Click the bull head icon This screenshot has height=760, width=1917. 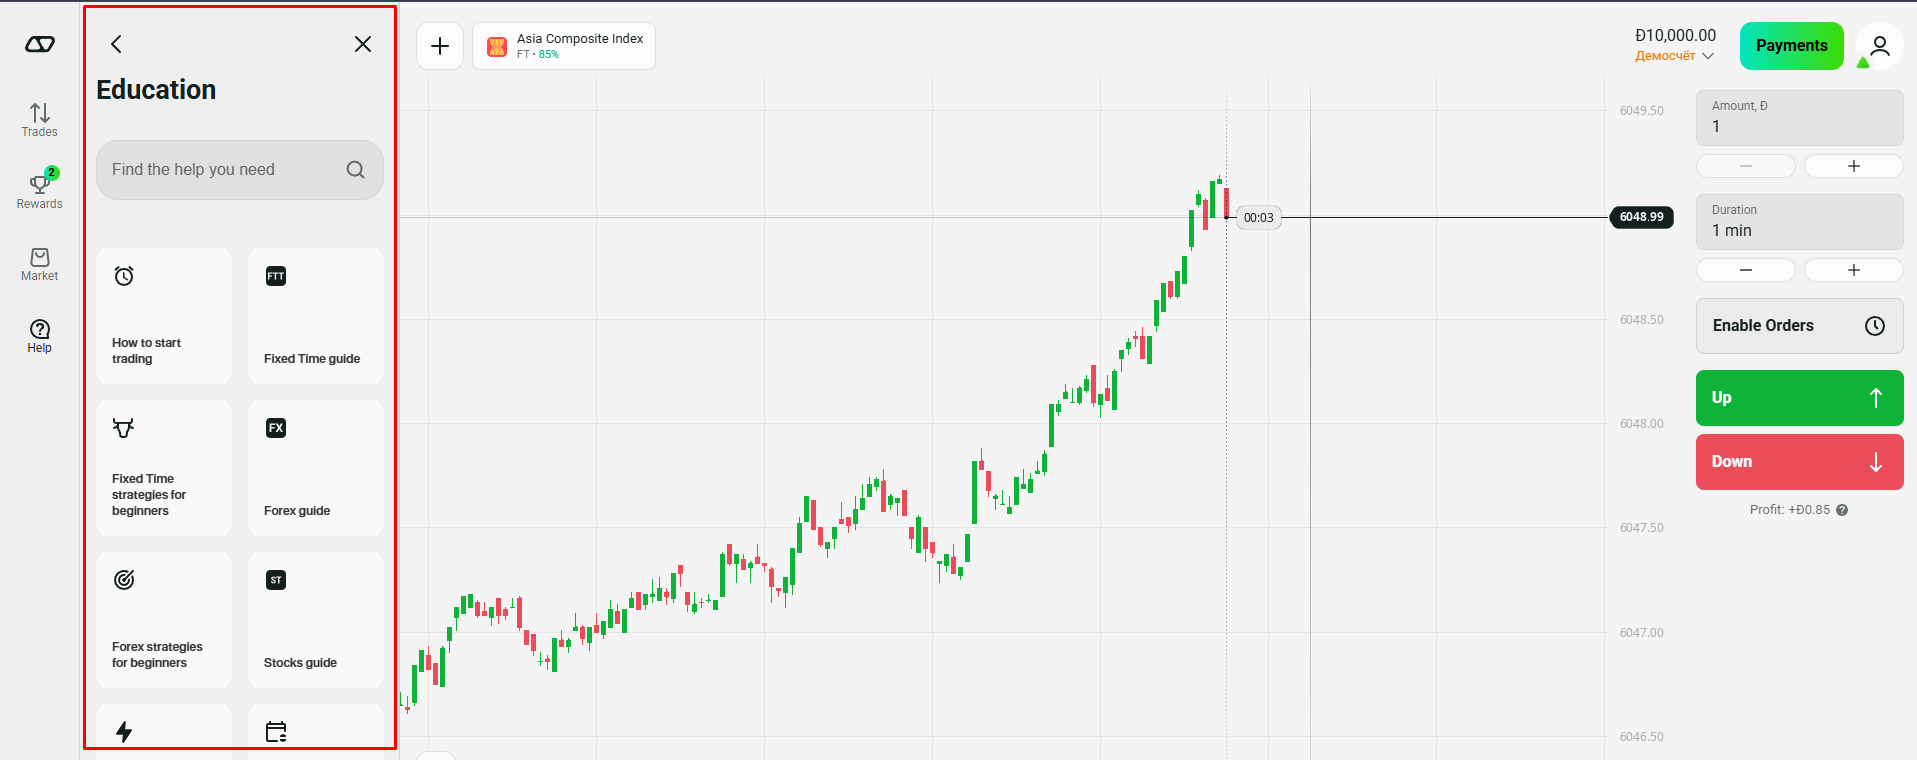click(x=123, y=428)
